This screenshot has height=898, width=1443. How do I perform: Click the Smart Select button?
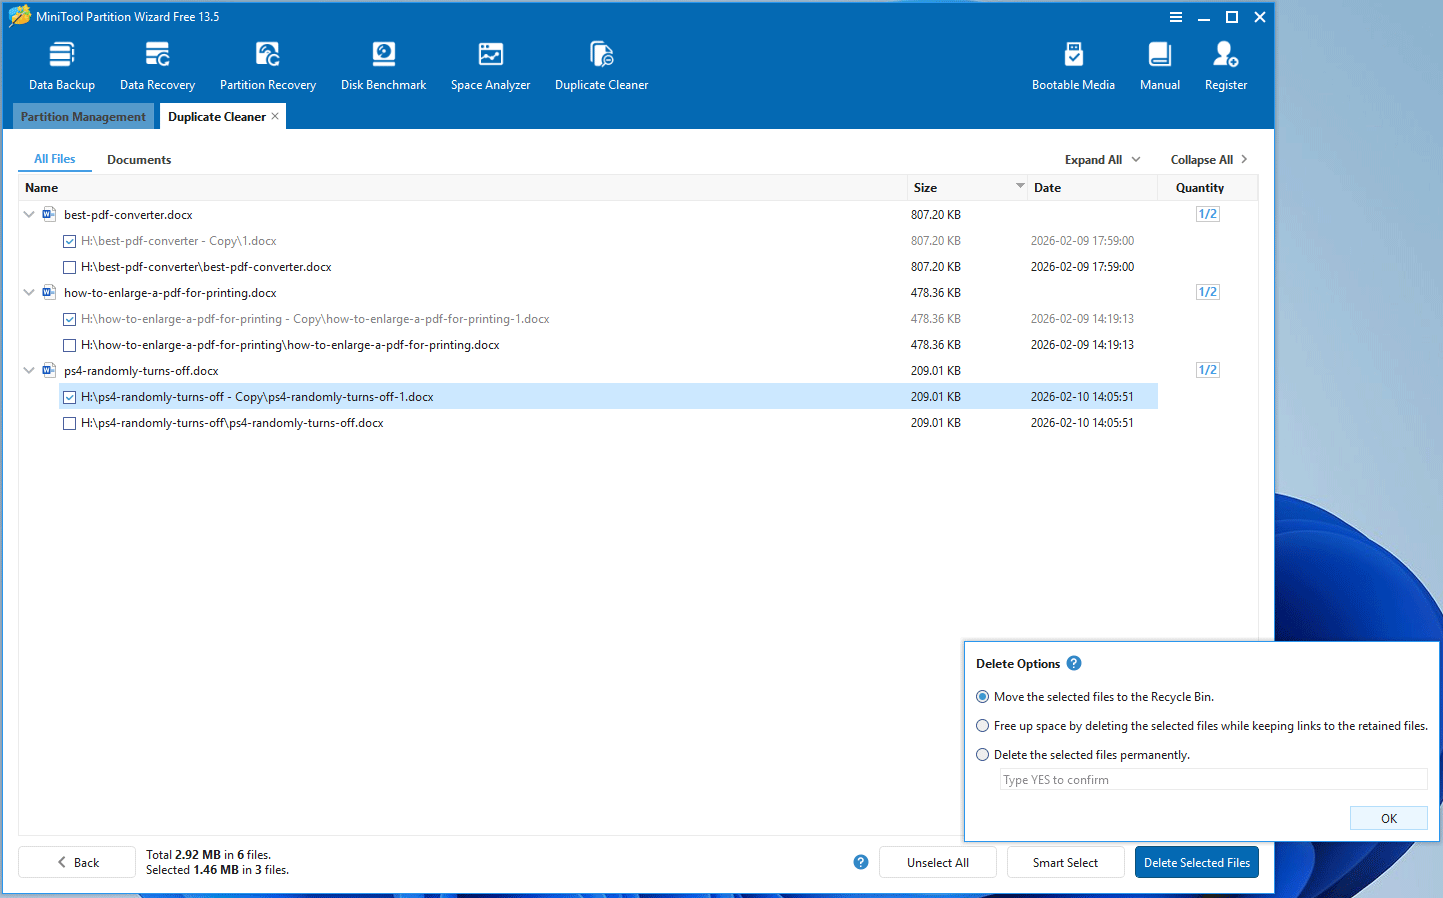click(x=1065, y=861)
